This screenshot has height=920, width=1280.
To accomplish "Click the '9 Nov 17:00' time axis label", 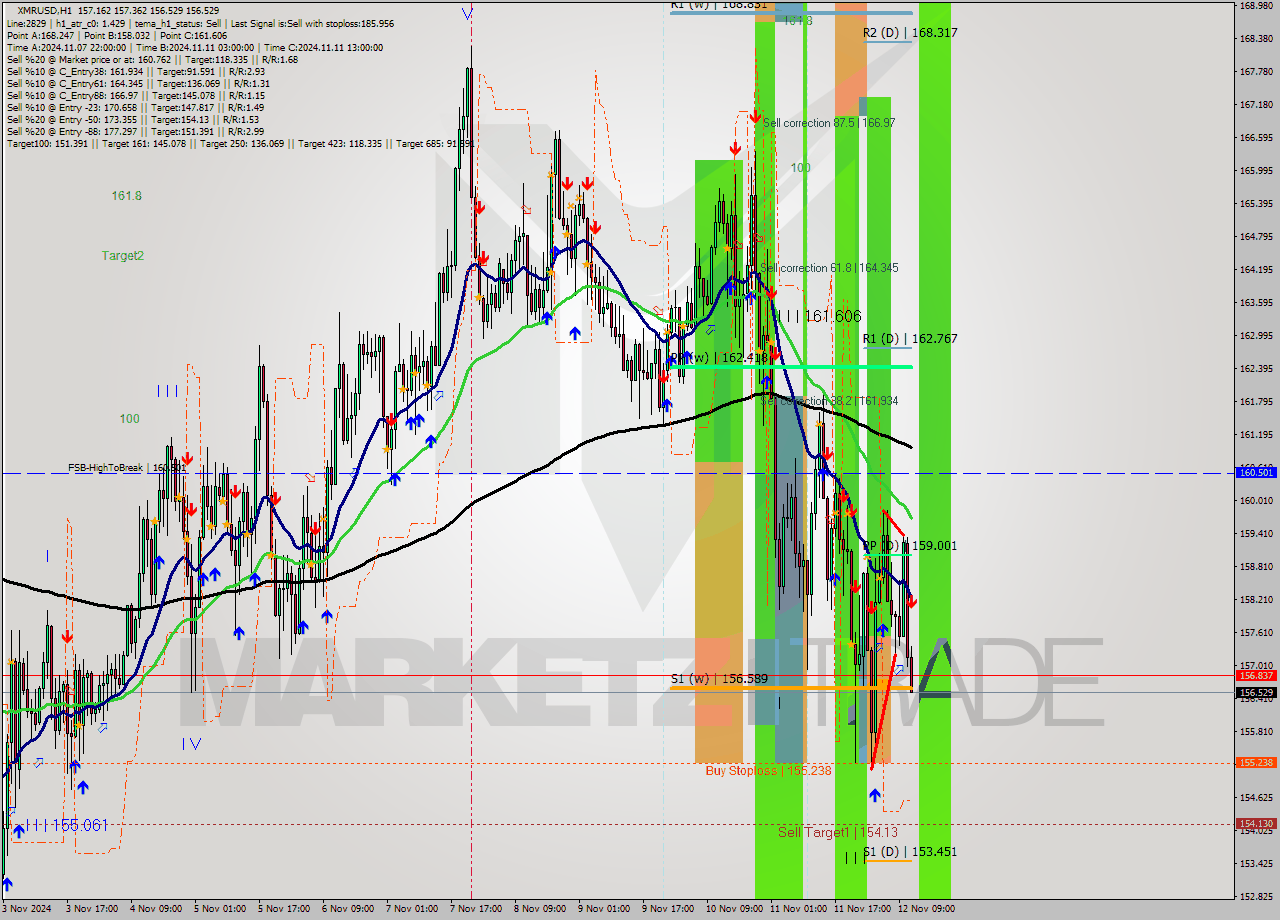I will 667,909.
